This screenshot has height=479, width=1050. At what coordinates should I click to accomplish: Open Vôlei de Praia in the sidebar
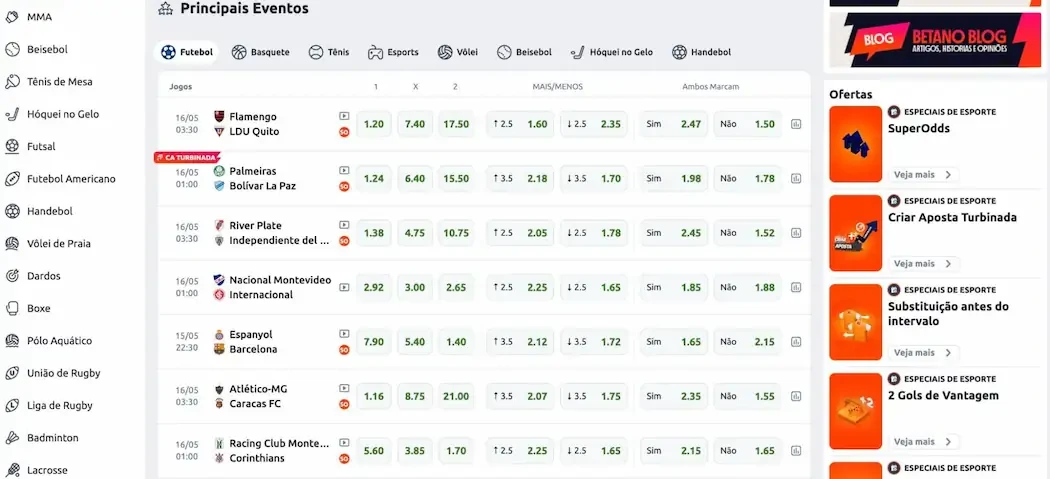click(x=58, y=243)
